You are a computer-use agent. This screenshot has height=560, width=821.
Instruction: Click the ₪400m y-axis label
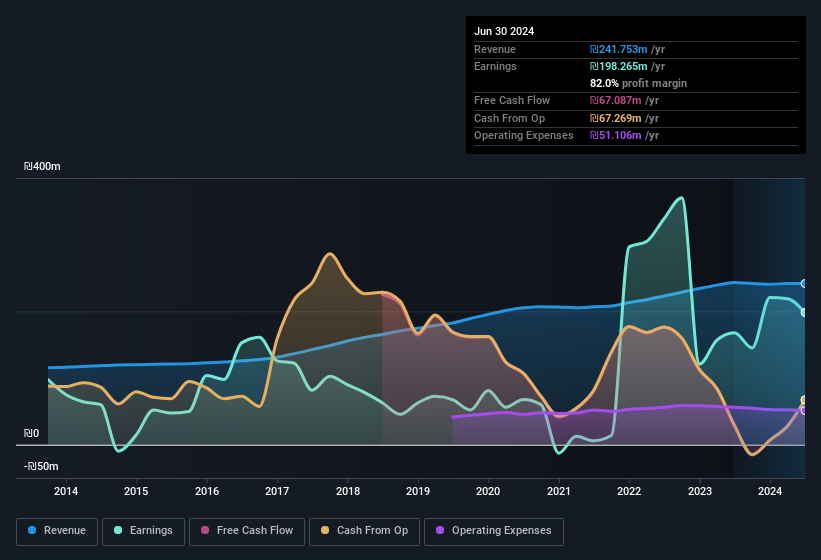[x=42, y=166]
